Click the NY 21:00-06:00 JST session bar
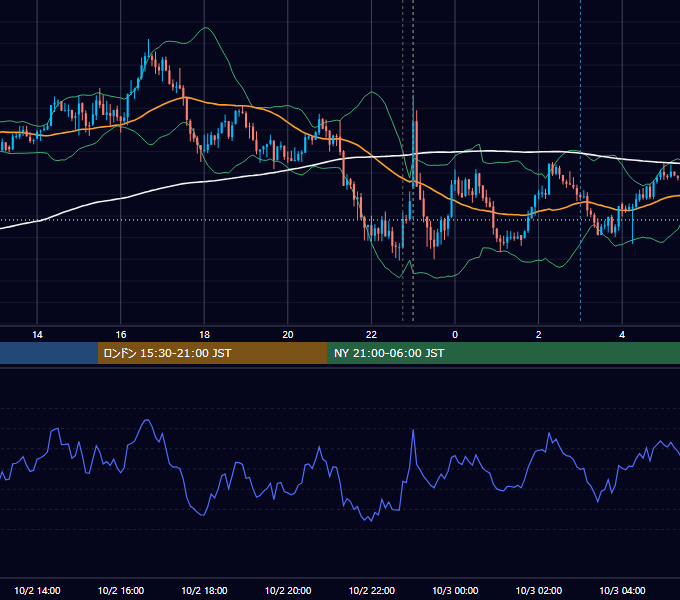 coord(503,353)
